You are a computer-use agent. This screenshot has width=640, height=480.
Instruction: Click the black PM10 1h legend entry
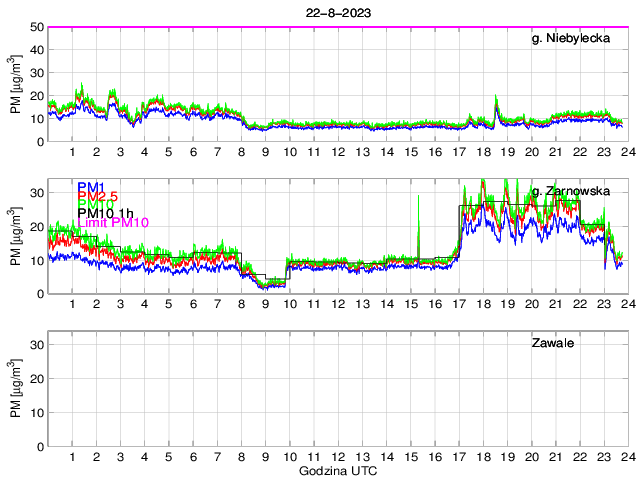coord(106,212)
